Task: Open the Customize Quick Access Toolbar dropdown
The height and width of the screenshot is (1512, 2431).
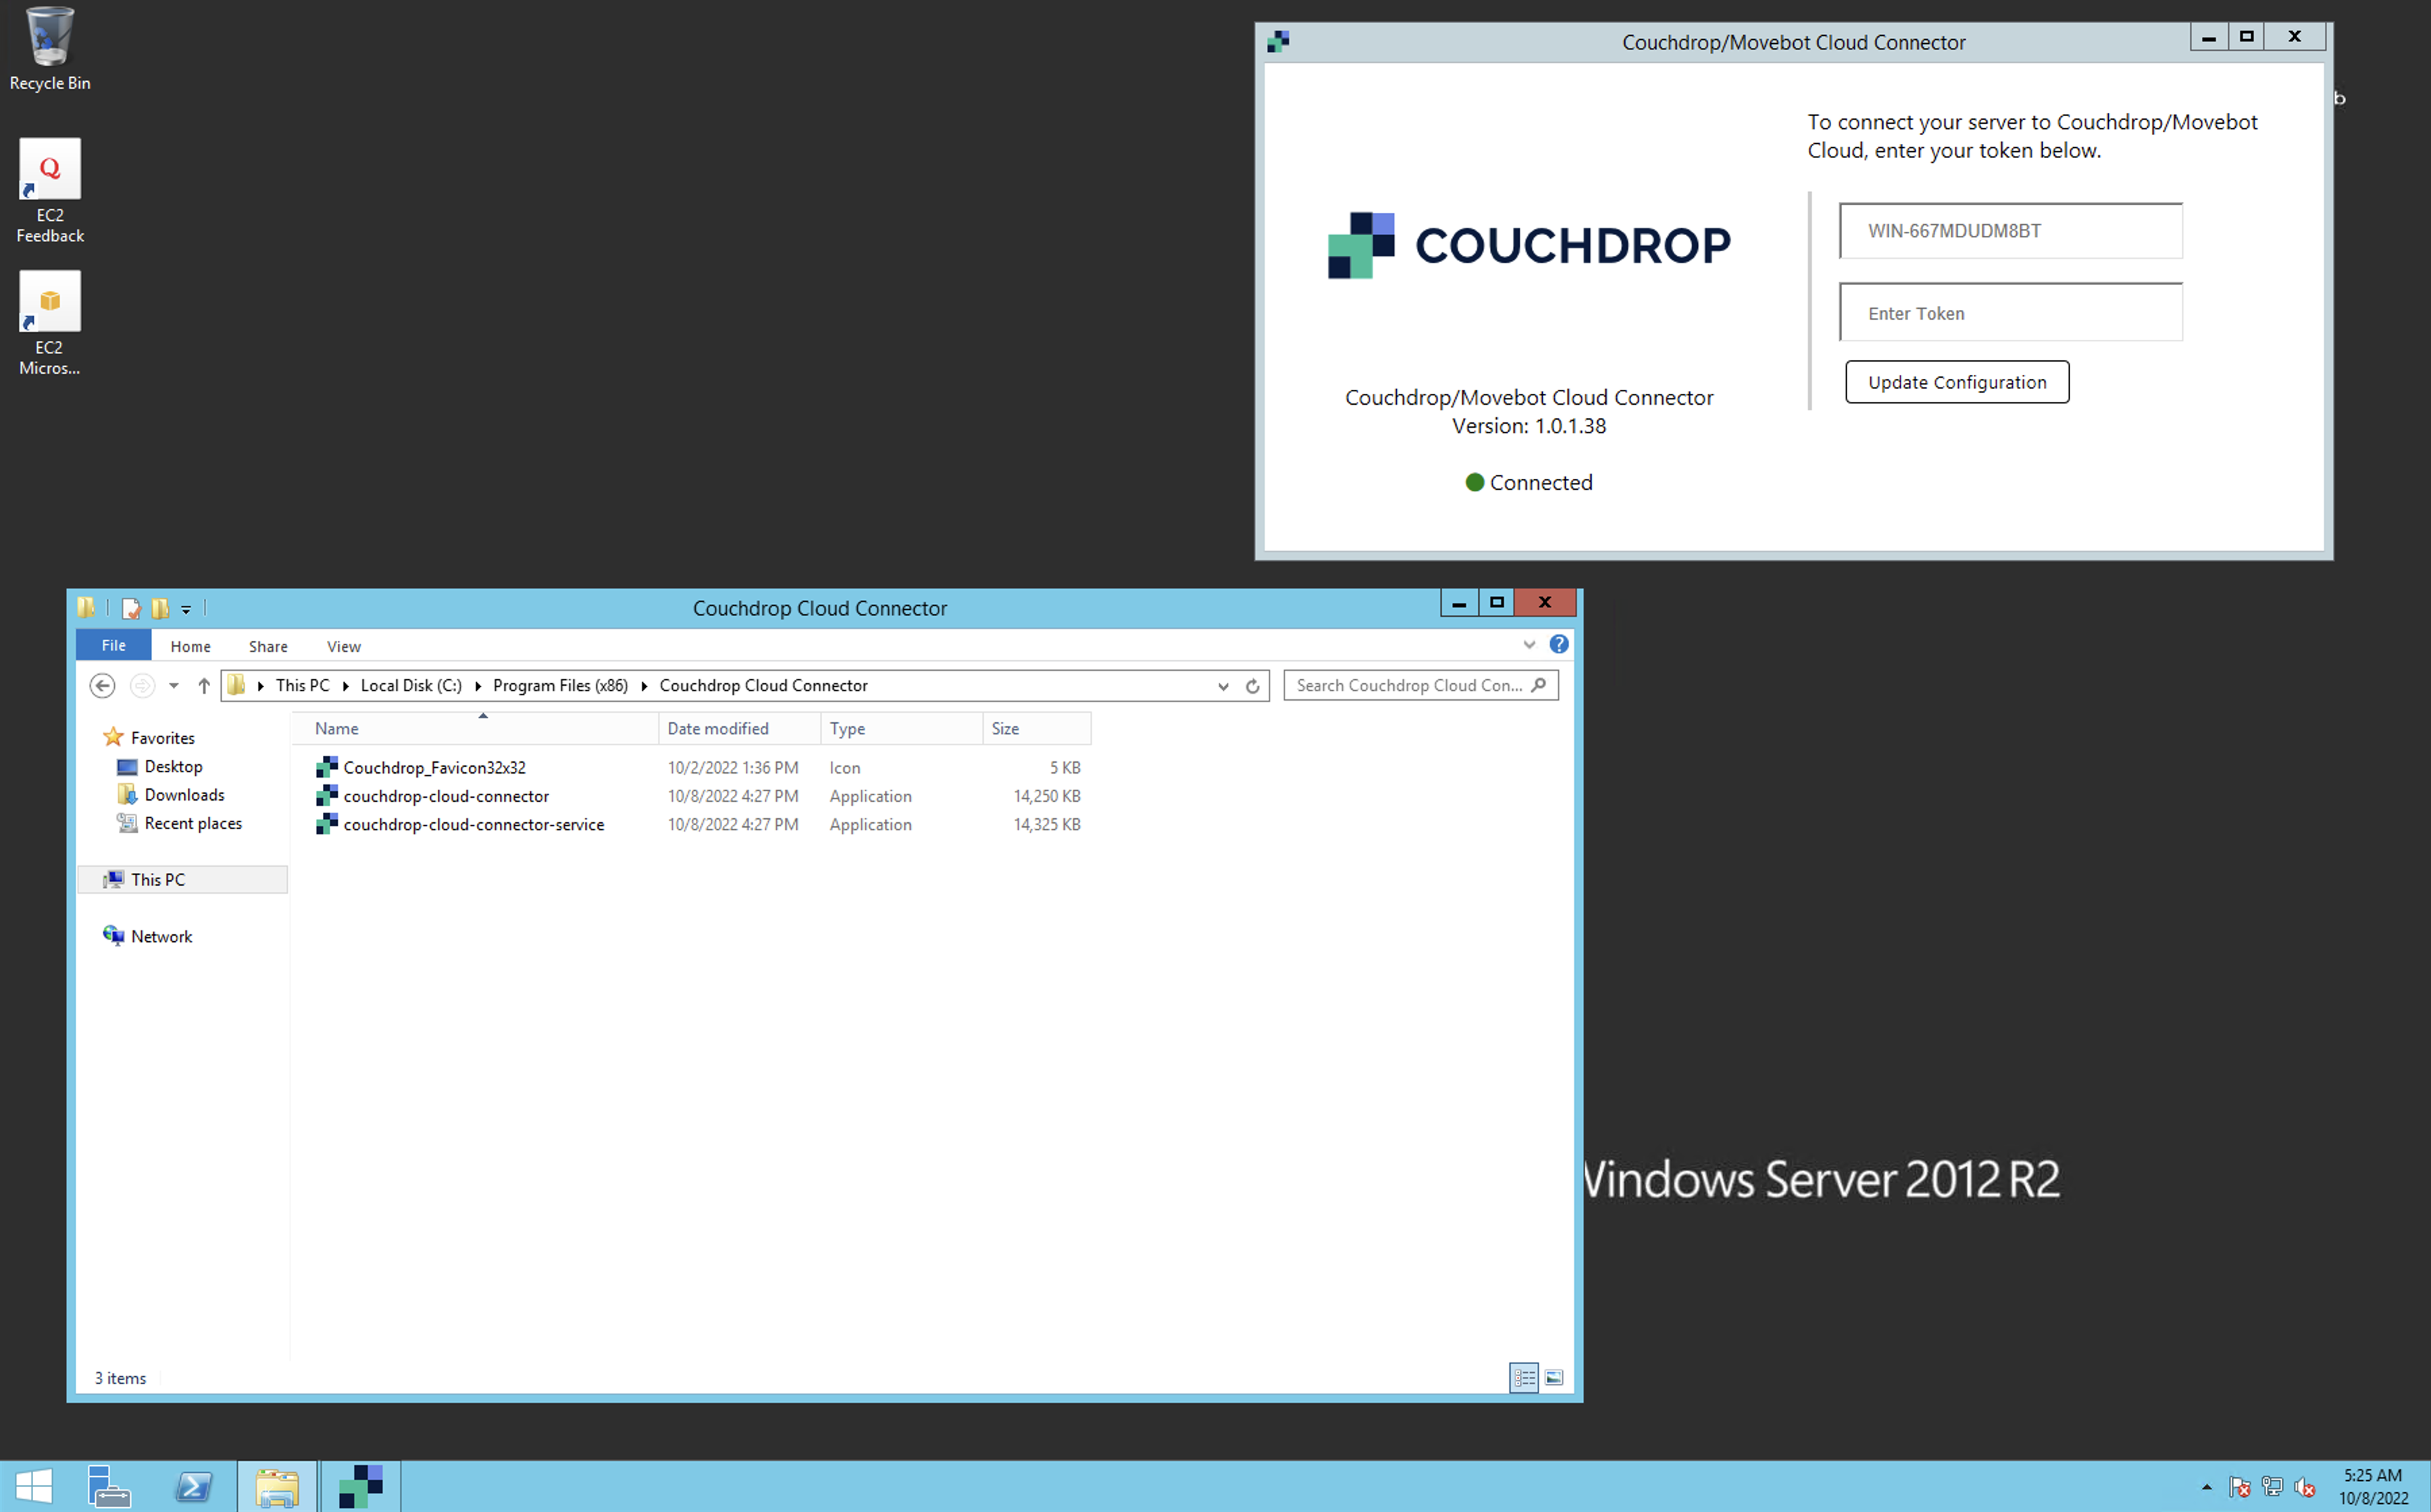Action: pos(186,609)
